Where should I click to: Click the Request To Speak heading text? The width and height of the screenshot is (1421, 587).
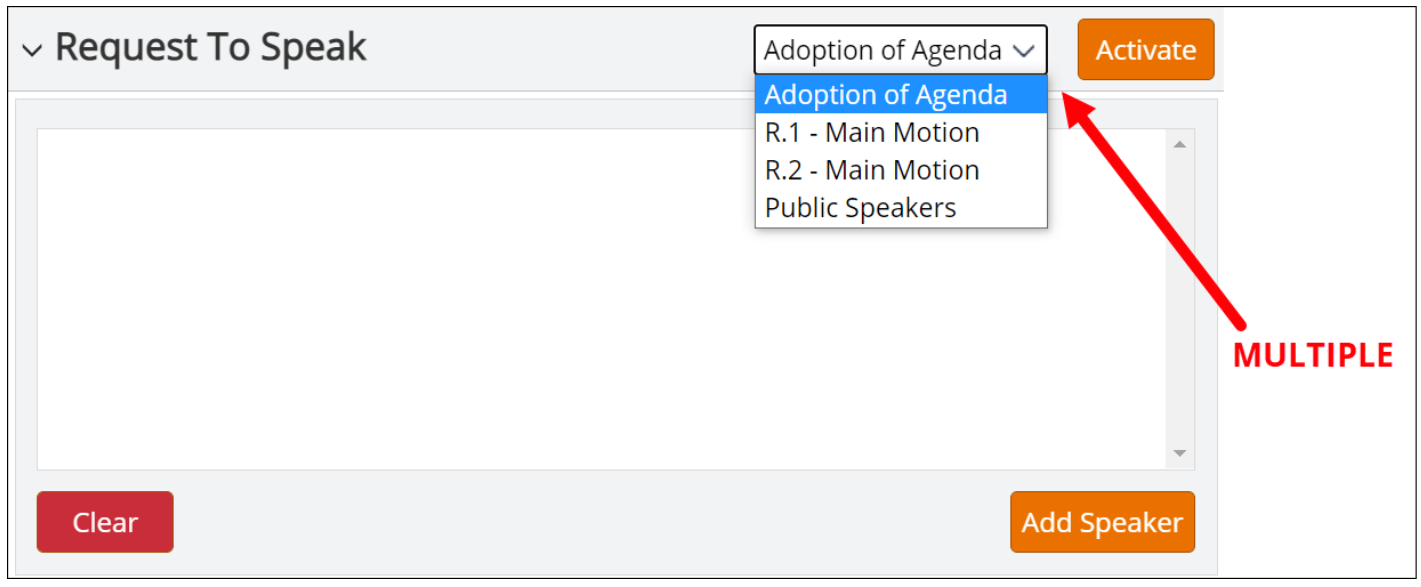click(211, 48)
